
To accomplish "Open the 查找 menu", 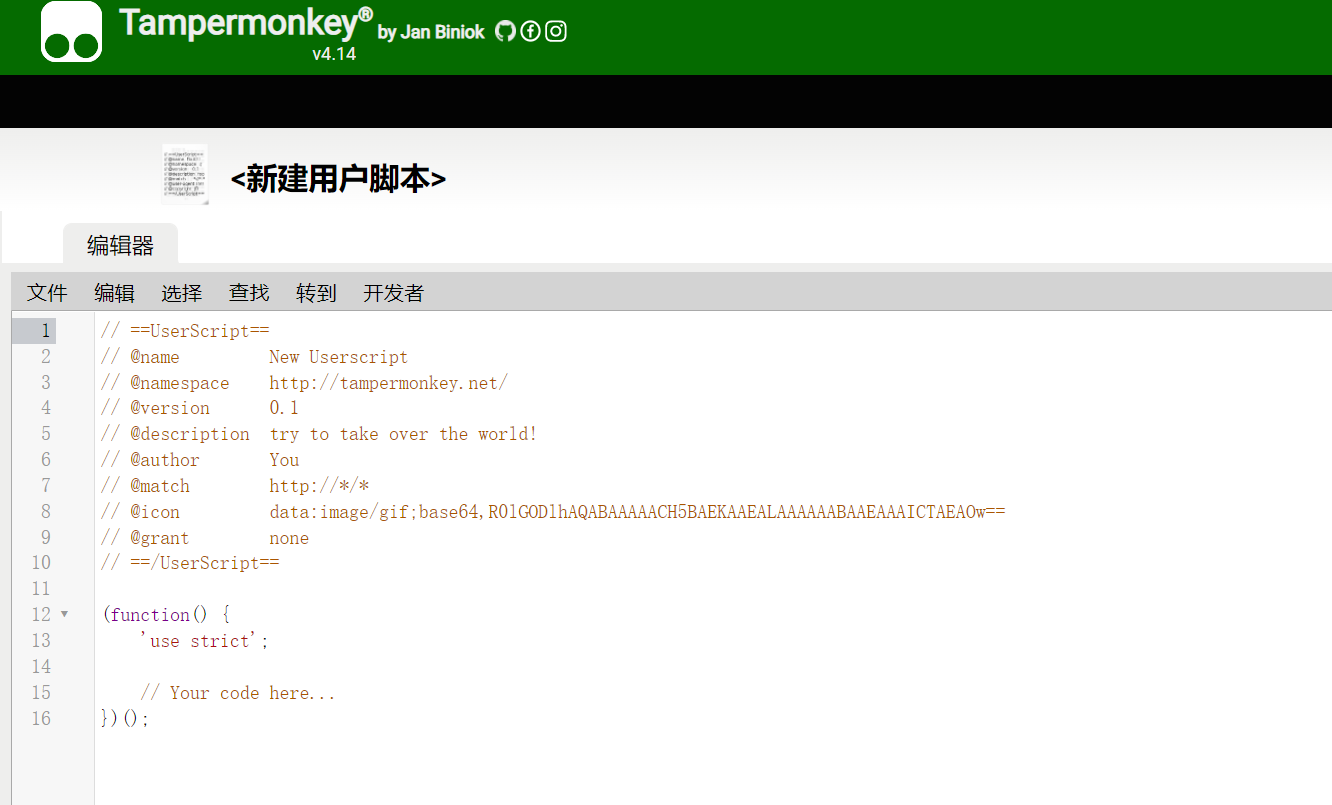I will tap(249, 293).
